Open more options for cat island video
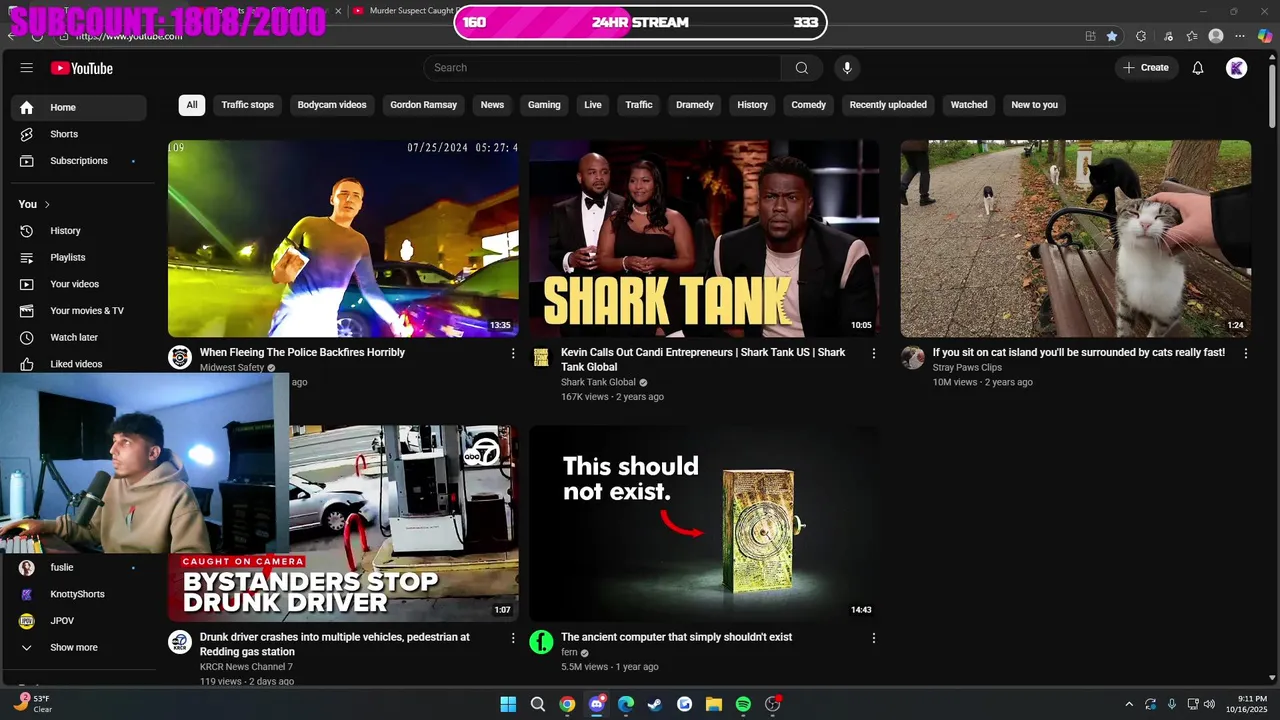Viewport: 1280px width, 720px height. [x=1246, y=353]
